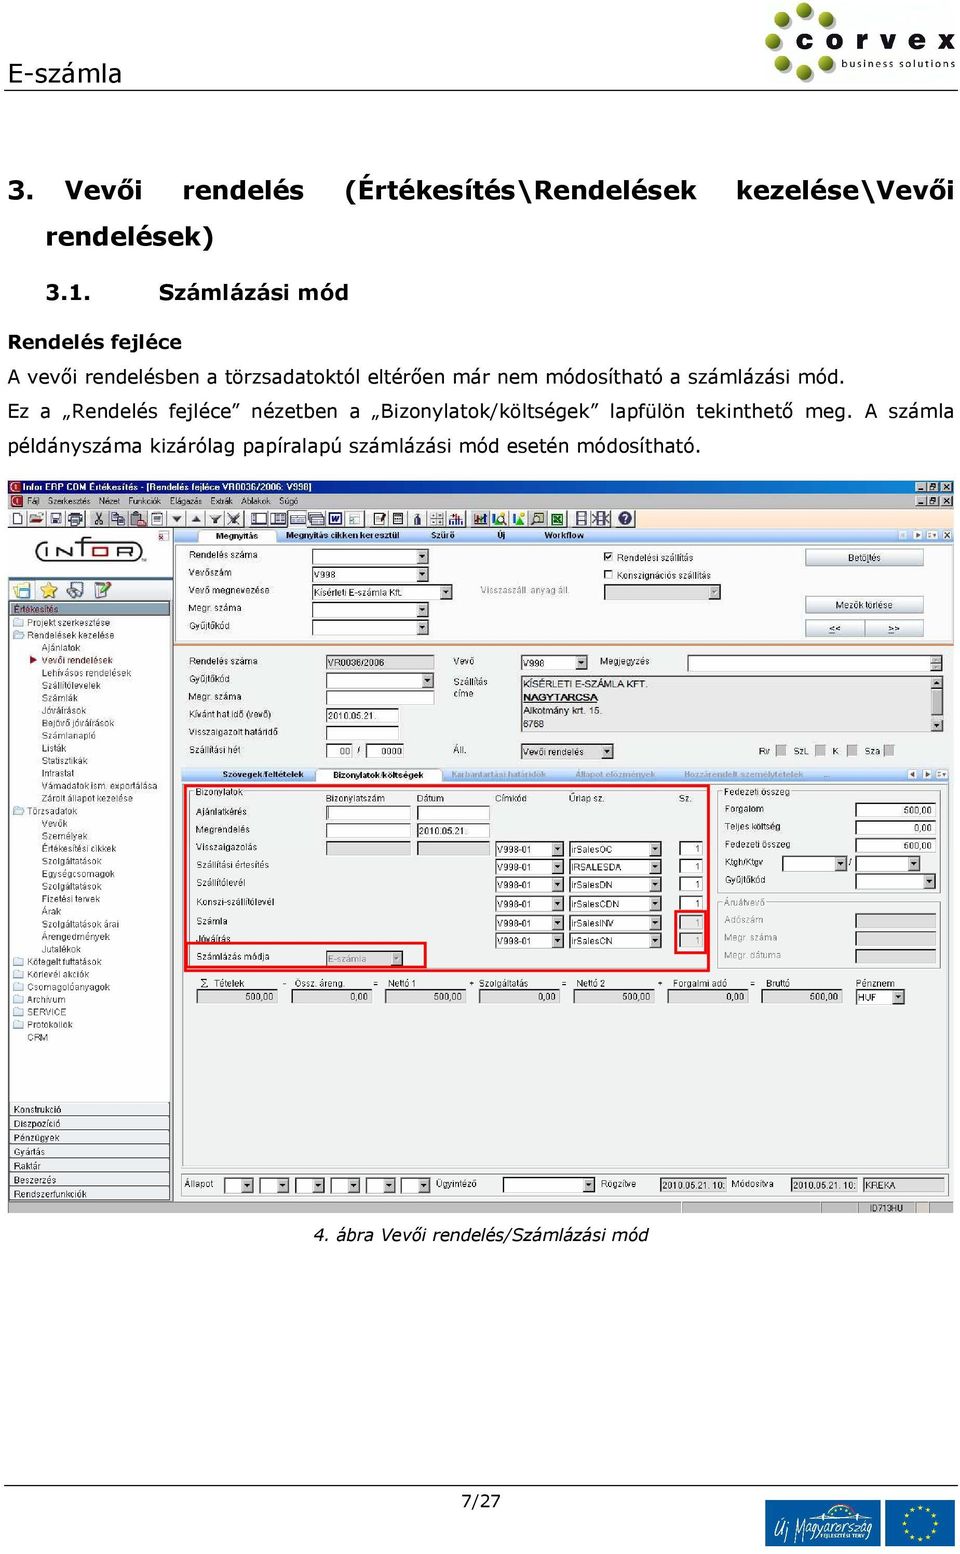Open the Szerkesztés menu
This screenshot has height=1554, width=960.
coord(69,501)
